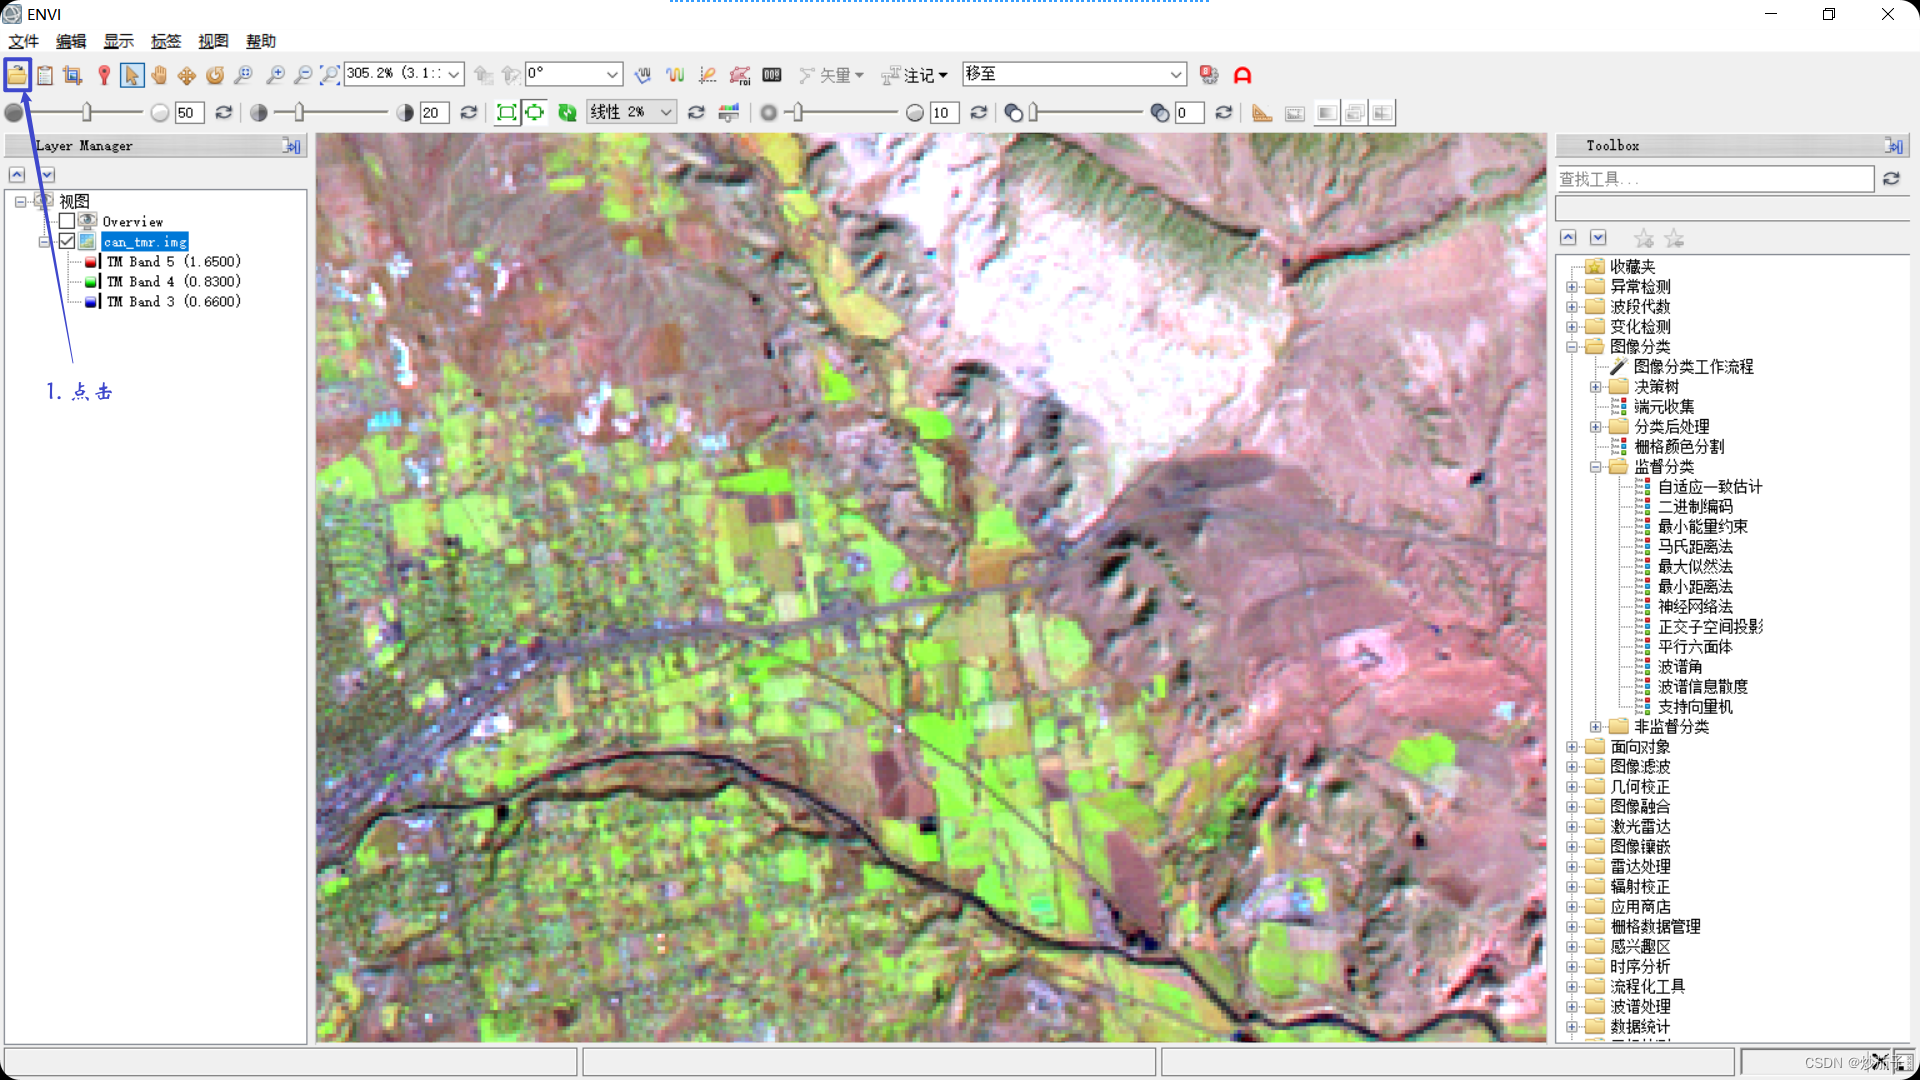Open the mensuration ruler tool
Screen dimensions: 1920x1080
click(1262, 113)
